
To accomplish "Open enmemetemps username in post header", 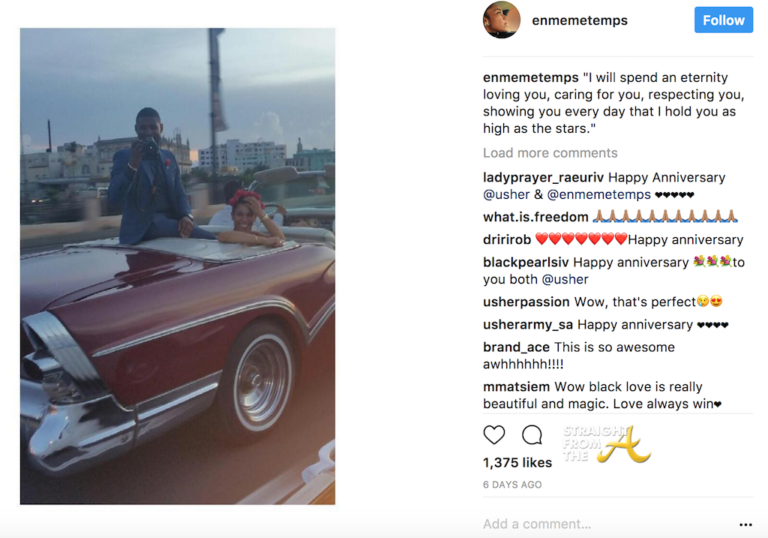I will point(580,20).
